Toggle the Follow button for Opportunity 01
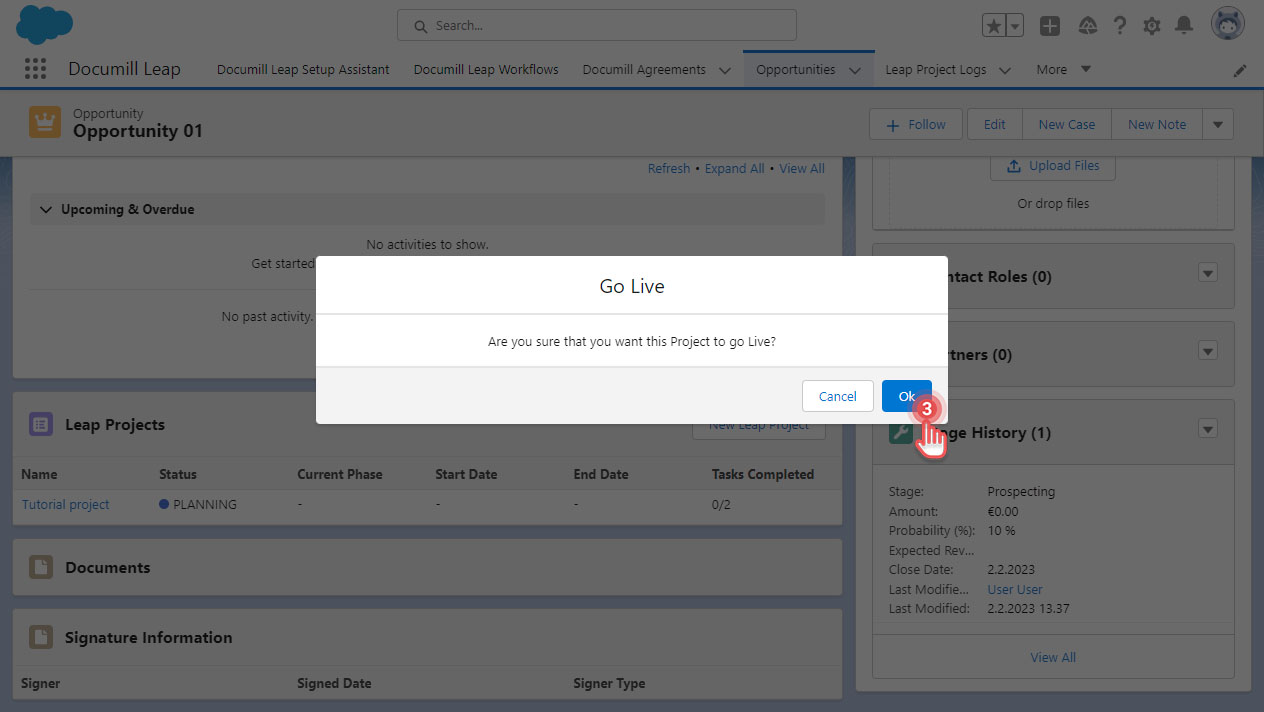Screen dimensions: 1264x712 [915, 124]
